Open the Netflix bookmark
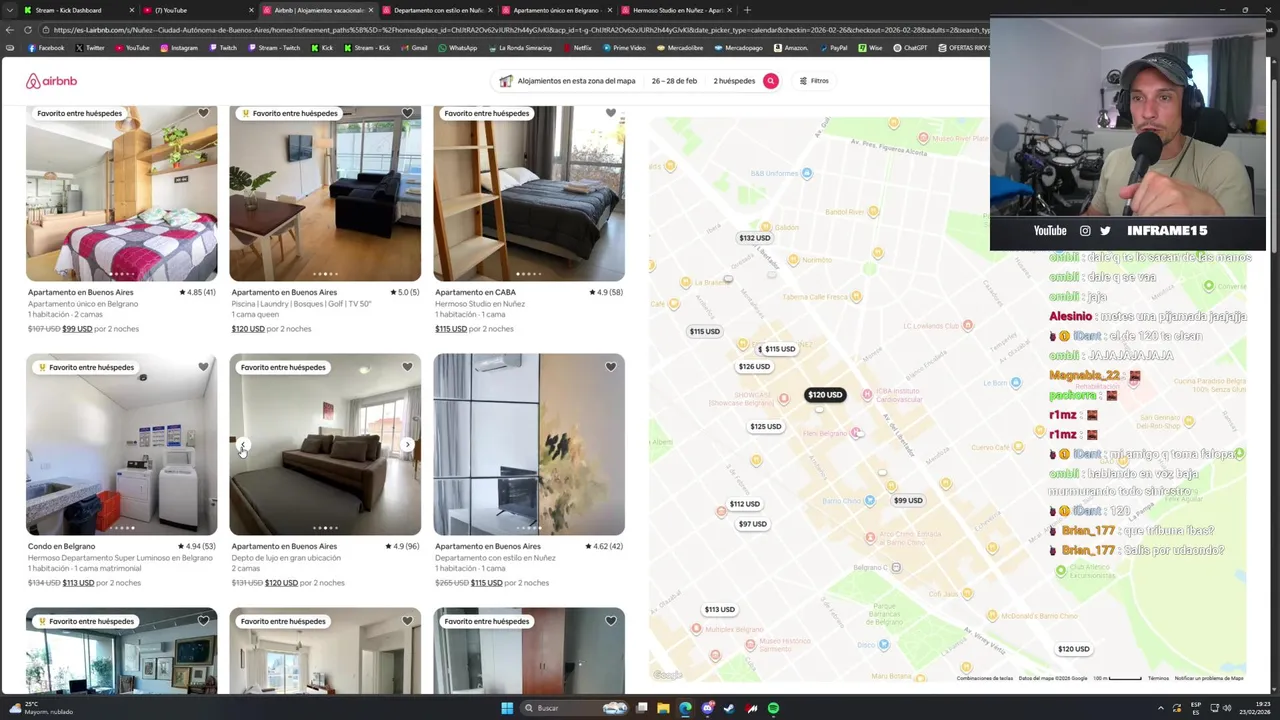The width and height of the screenshot is (1280, 720). [577, 48]
